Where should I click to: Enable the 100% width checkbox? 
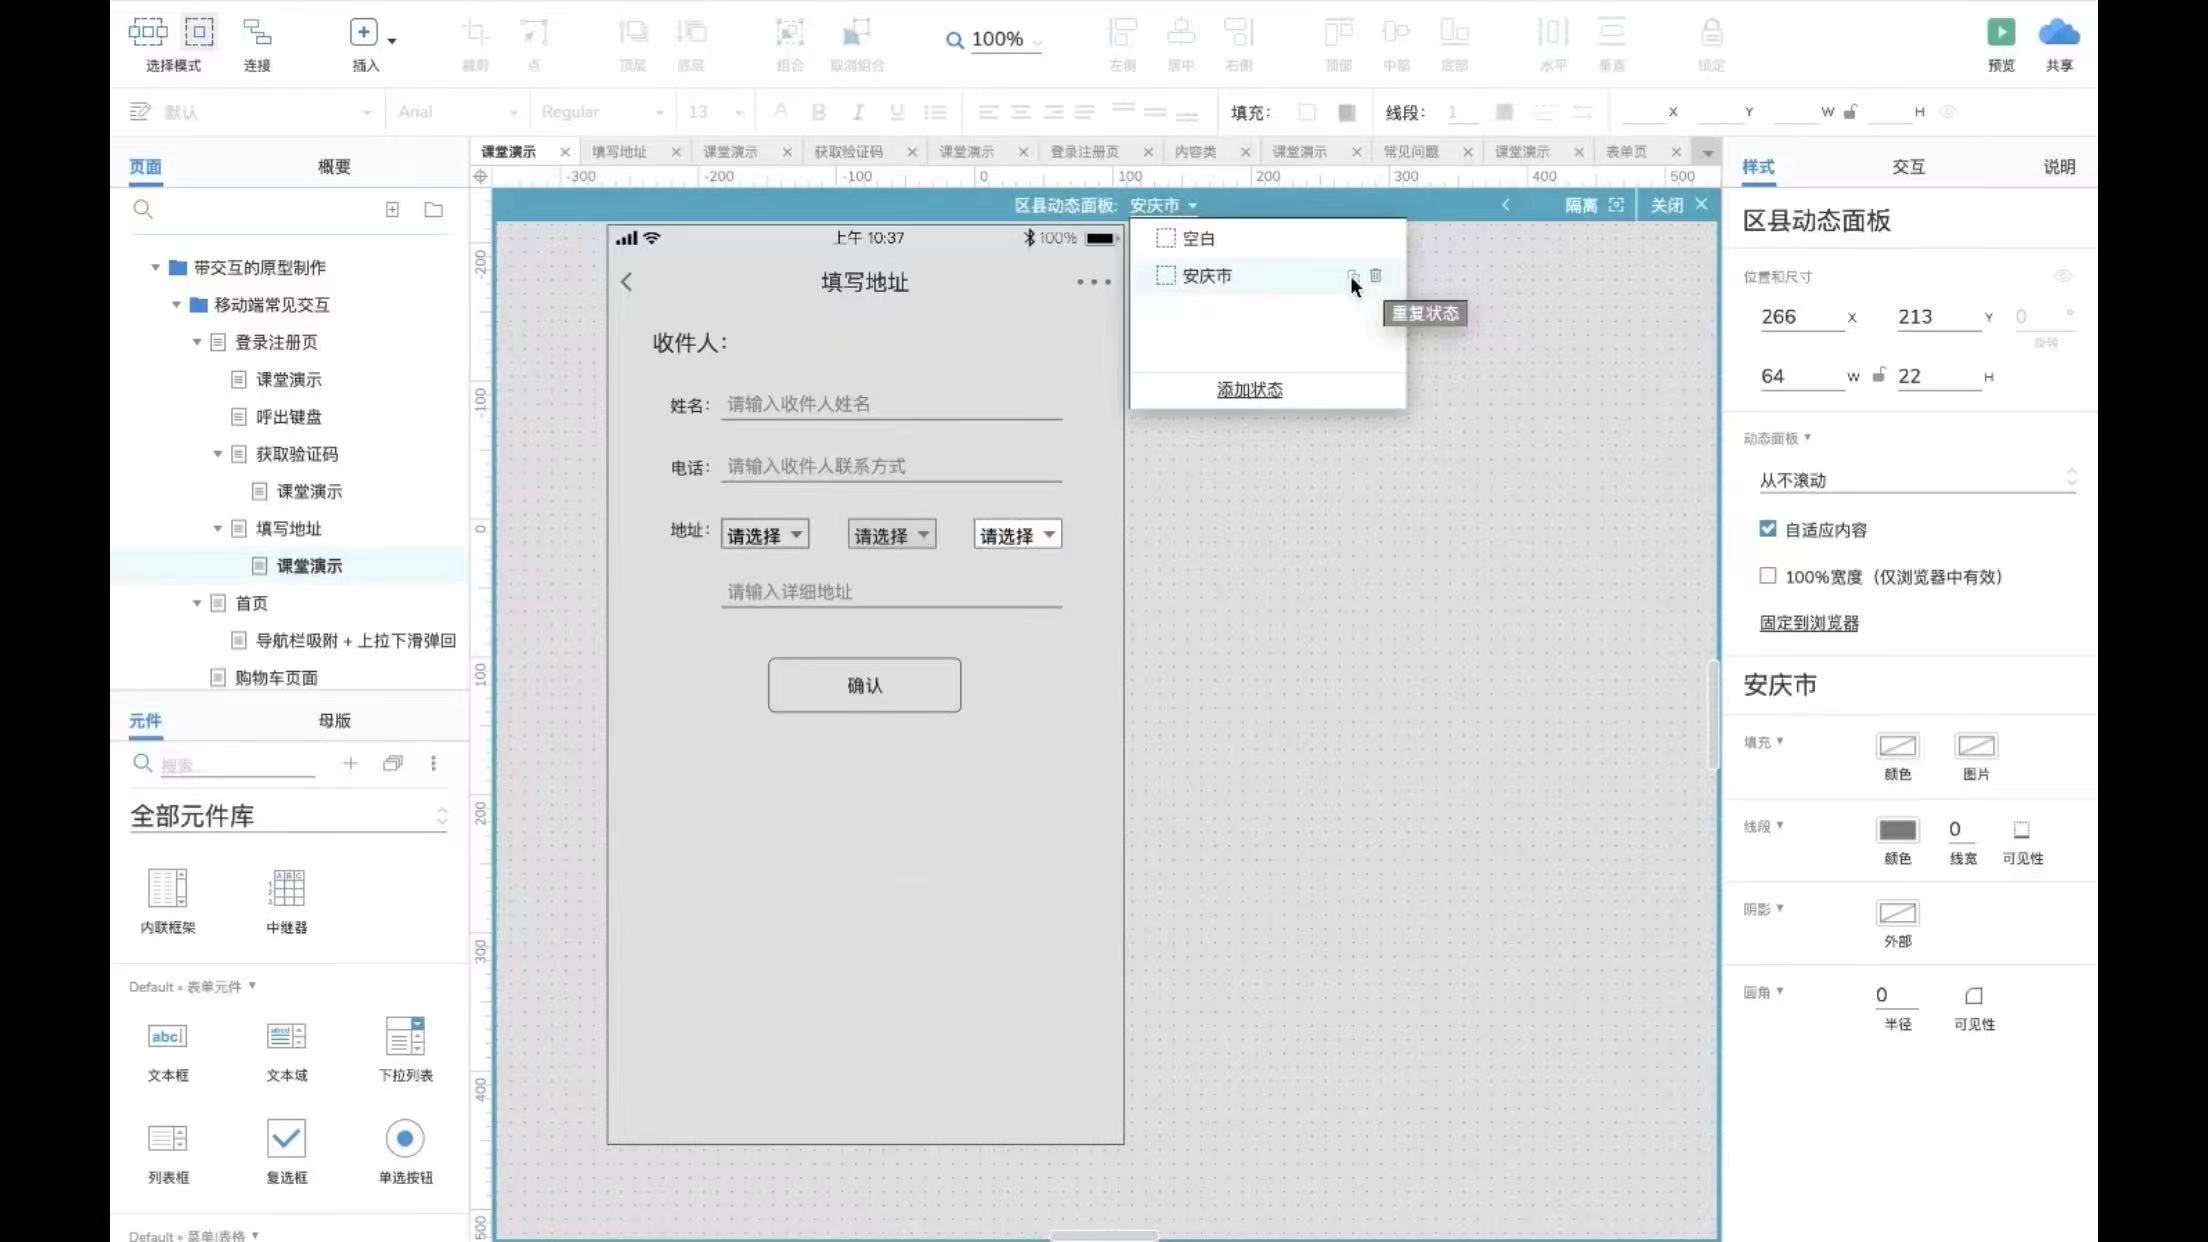click(1768, 576)
